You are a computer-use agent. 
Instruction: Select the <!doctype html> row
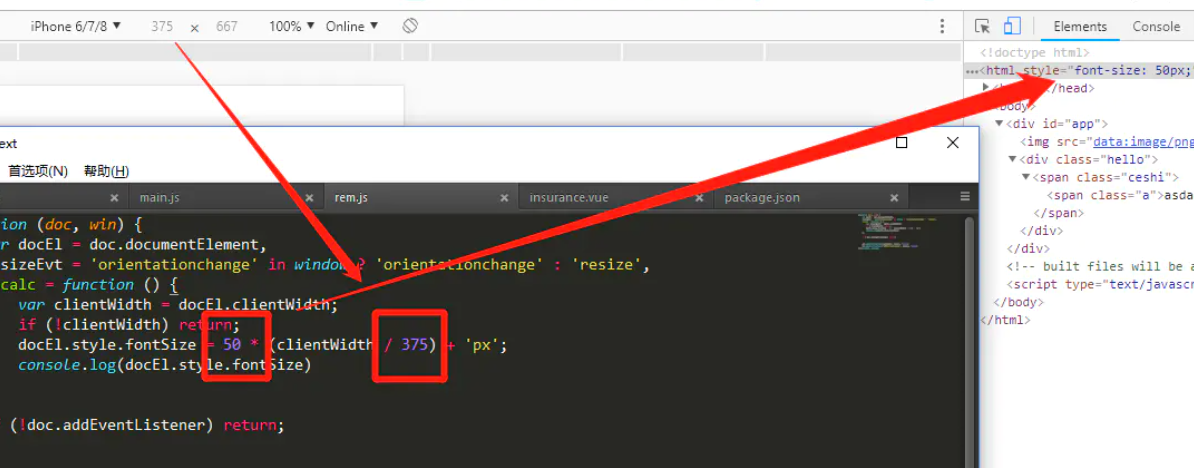[x=1035, y=53]
